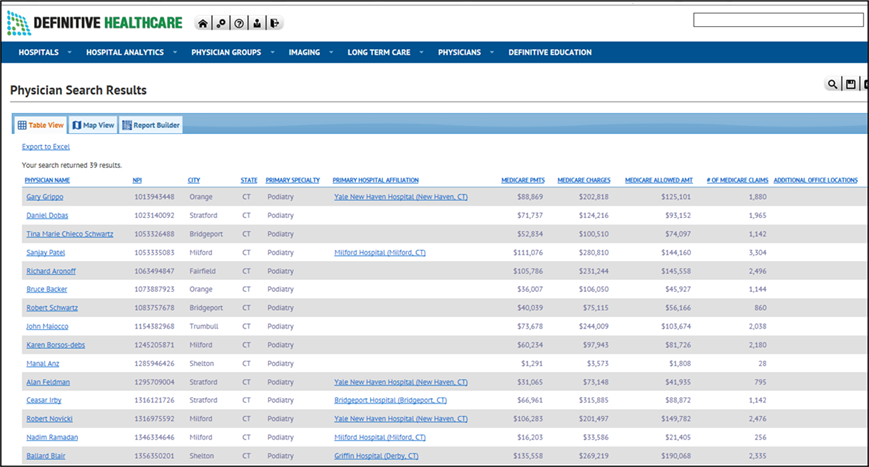This screenshot has height=467, width=869.
Task: Click the floppy disk save search icon
Action: pyautogui.click(x=851, y=84)
